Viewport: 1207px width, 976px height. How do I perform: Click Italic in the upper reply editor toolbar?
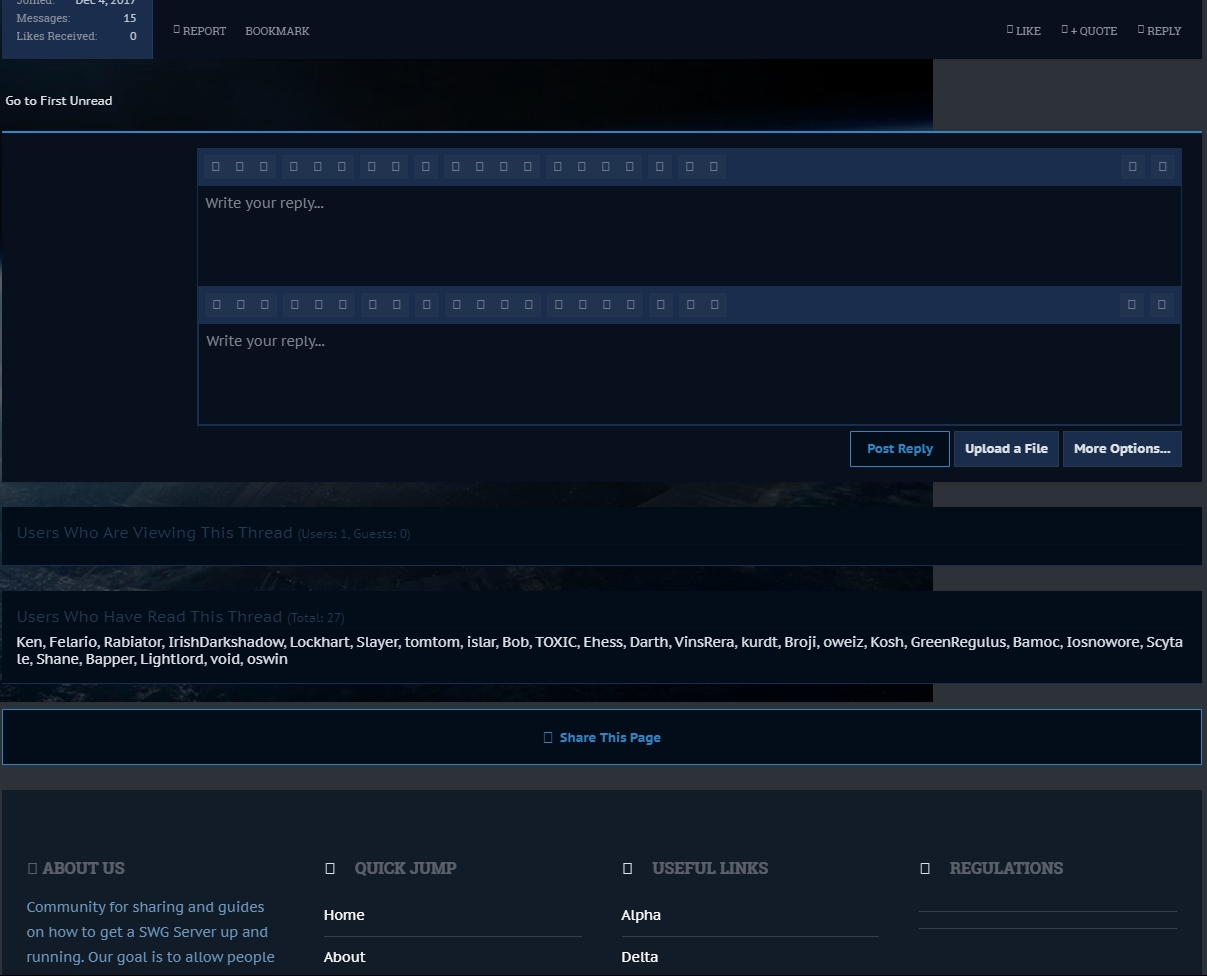pos(239,167)
